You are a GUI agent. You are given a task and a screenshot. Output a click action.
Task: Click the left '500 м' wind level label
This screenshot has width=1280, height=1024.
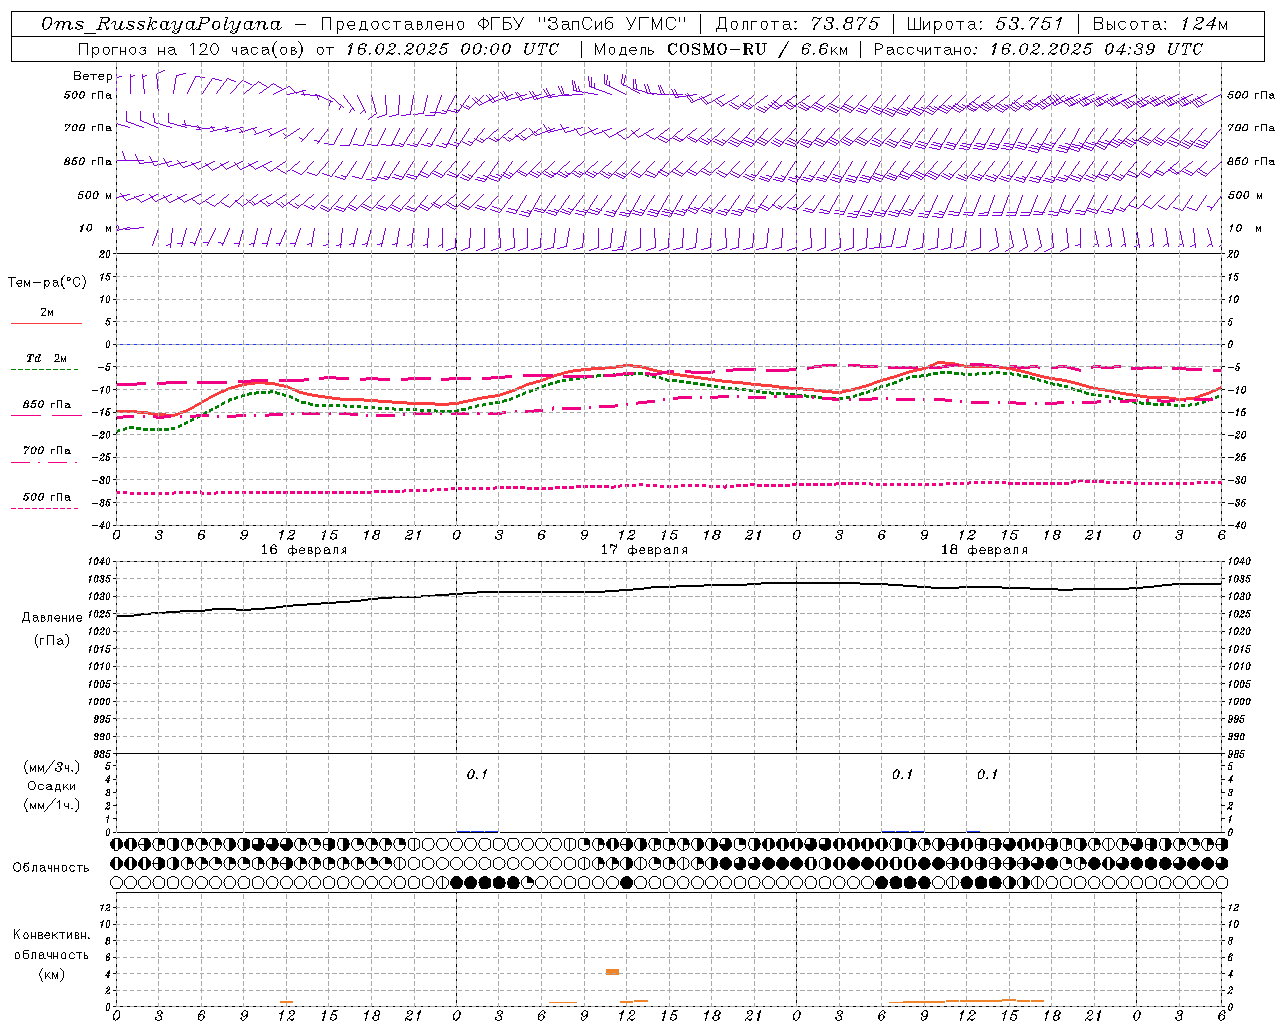[95, 195]
